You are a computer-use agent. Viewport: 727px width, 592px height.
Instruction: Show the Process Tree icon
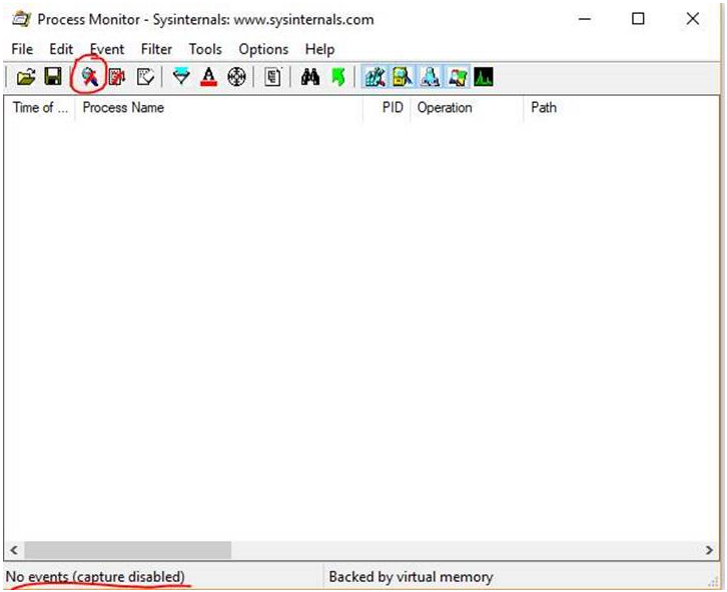click(273, 76)
